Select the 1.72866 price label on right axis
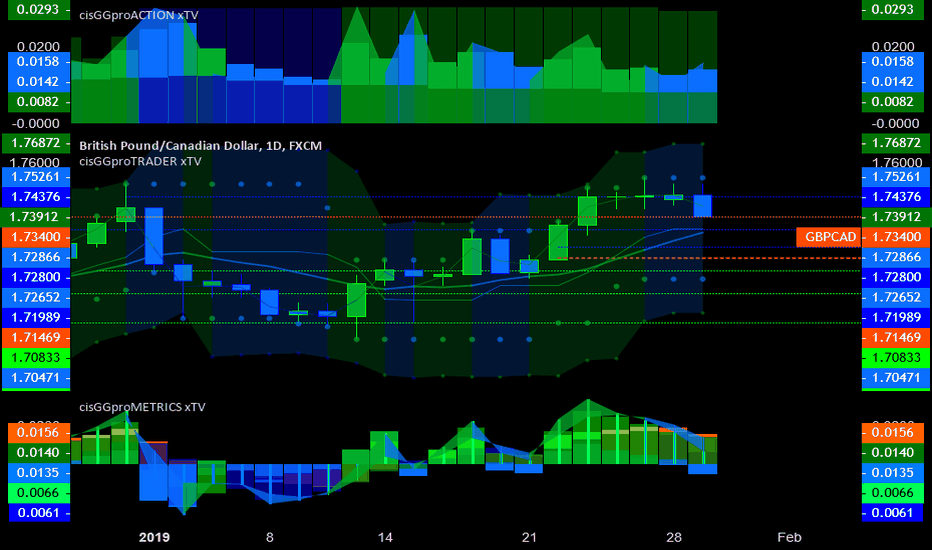932x550 pixels. point(896,257)
